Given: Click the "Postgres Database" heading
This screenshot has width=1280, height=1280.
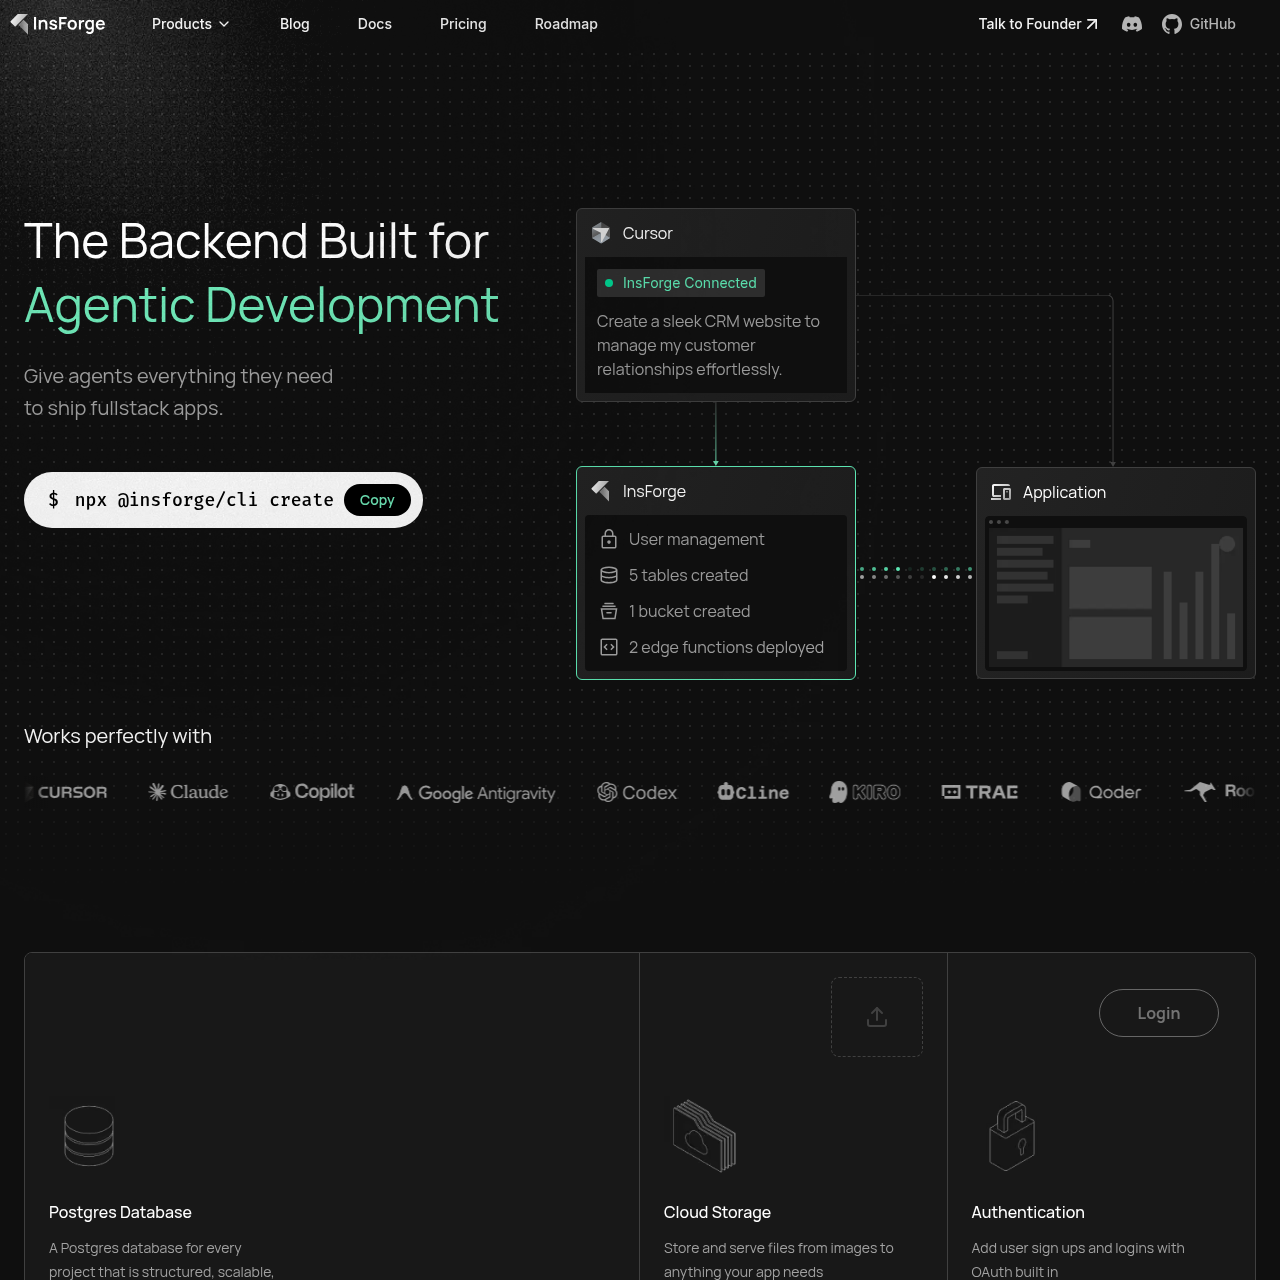Looking at the screenshot, I should [x=120, y=1212].
